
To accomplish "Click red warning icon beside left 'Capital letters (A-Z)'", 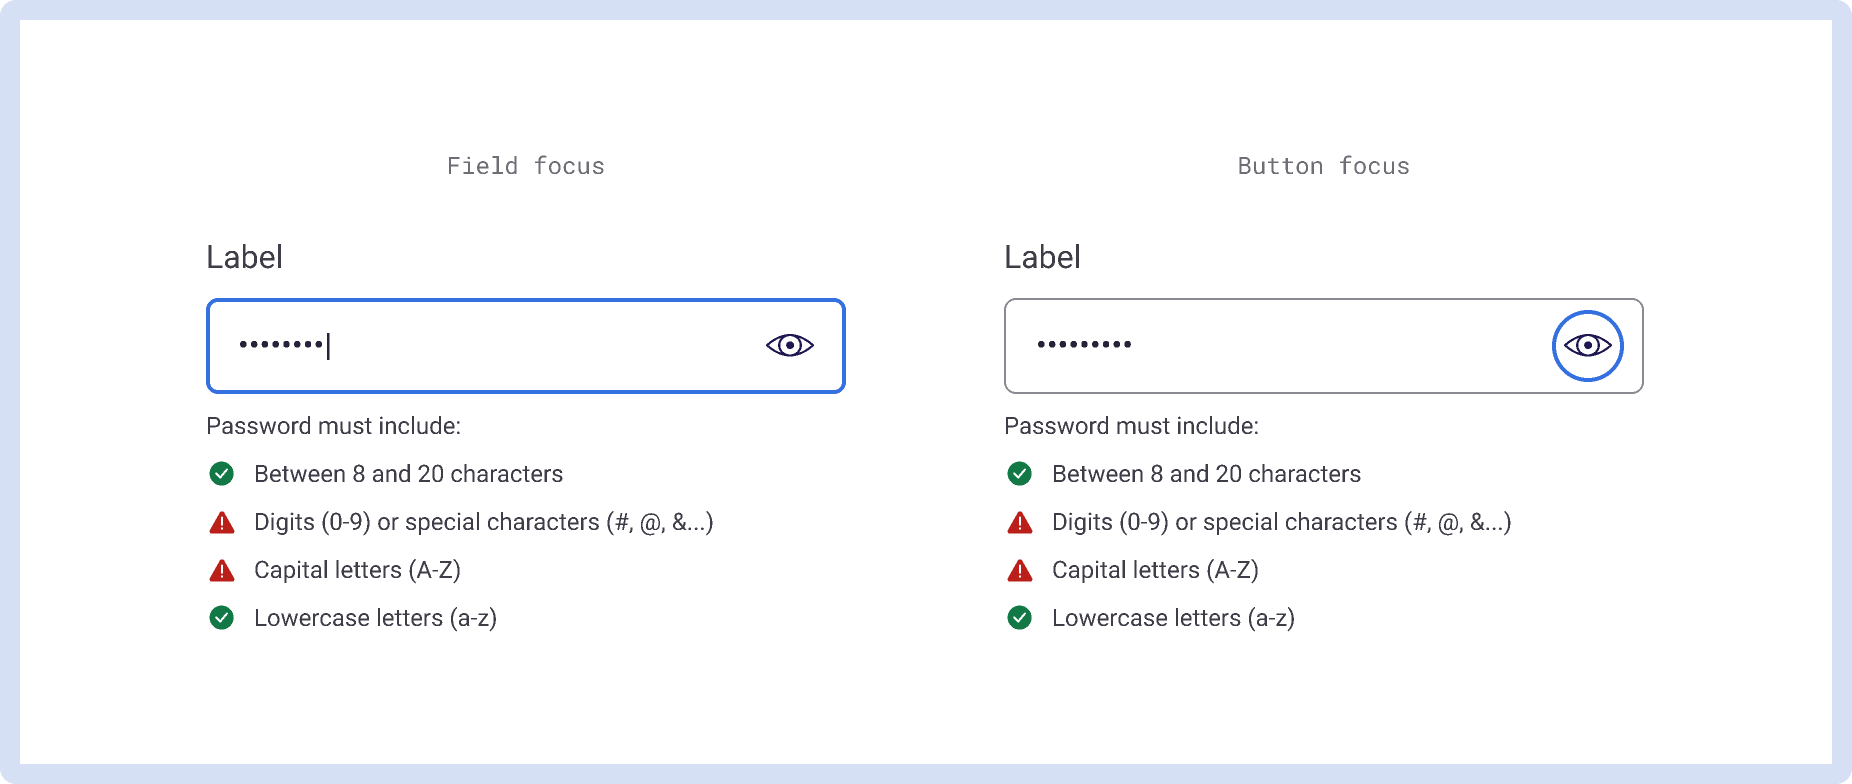I will click(222, 571).
